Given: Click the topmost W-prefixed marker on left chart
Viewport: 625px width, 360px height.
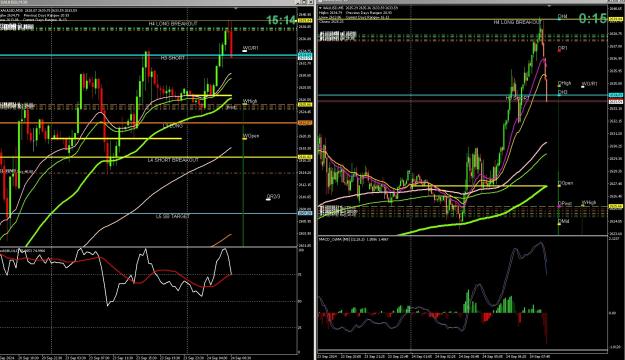Looking at the screenshot, I should click(x=250, y=48).
